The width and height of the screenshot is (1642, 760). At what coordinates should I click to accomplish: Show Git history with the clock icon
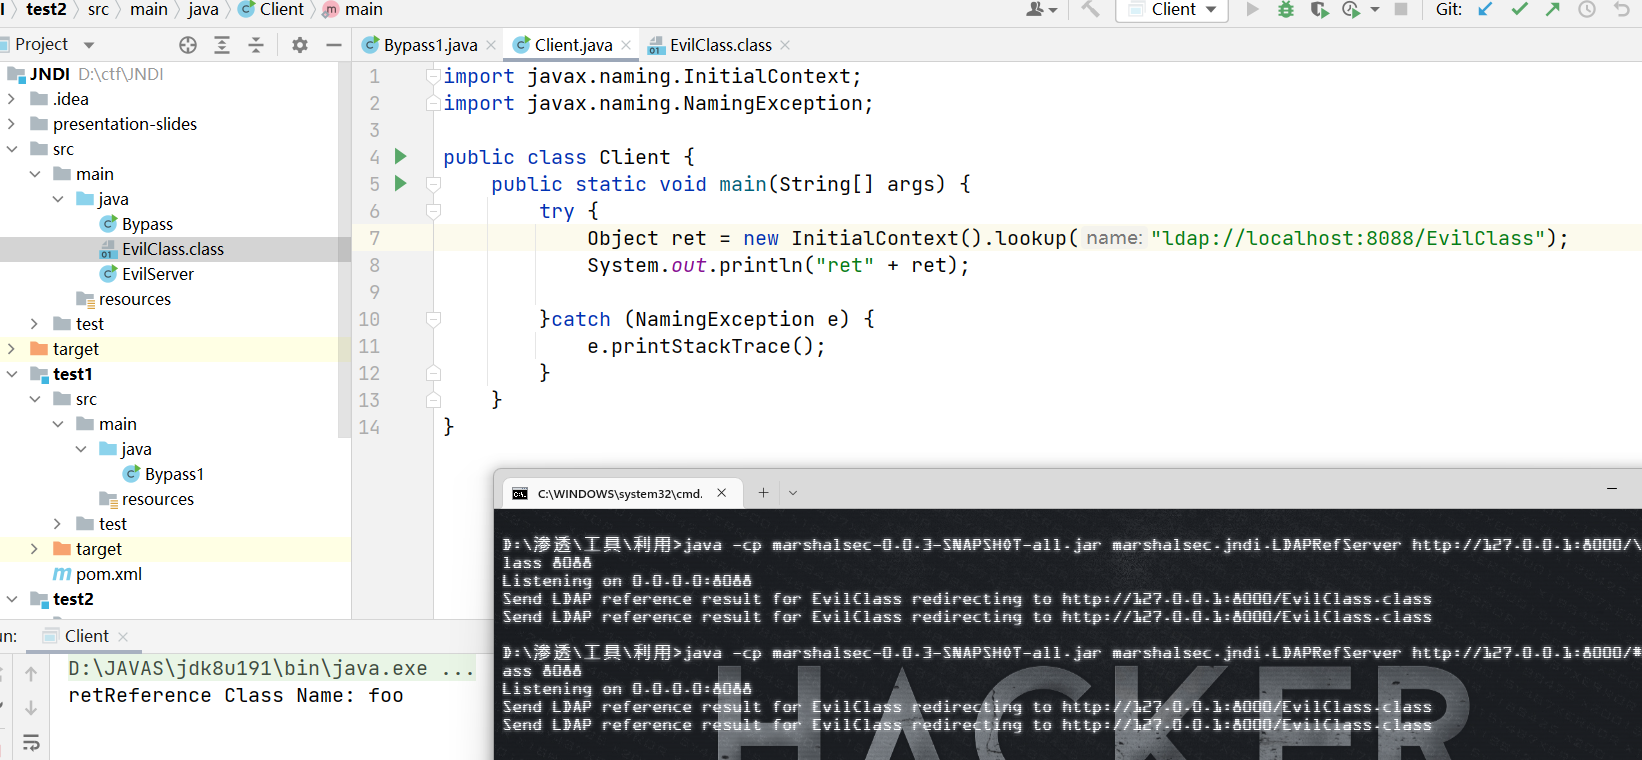[1587, 10]
